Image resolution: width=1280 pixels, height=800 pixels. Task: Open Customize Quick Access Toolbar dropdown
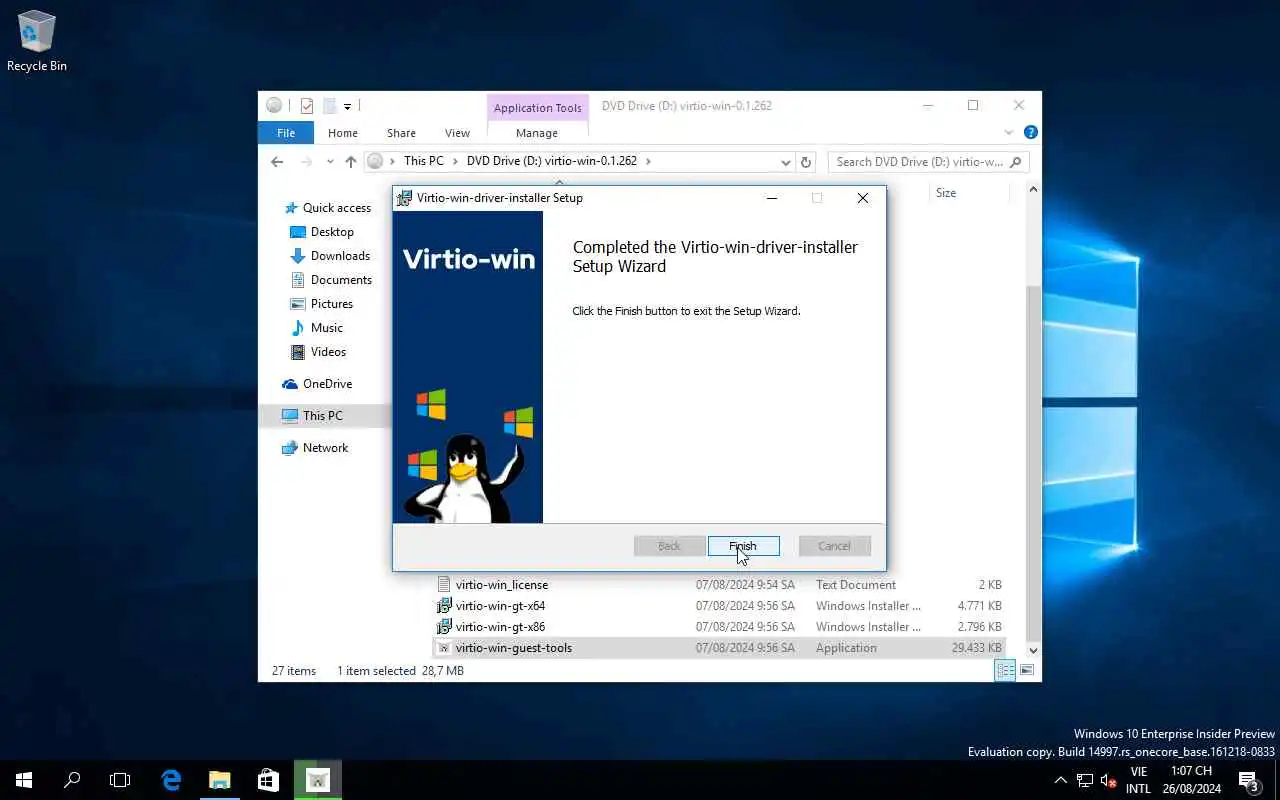[x=347, y=106]
